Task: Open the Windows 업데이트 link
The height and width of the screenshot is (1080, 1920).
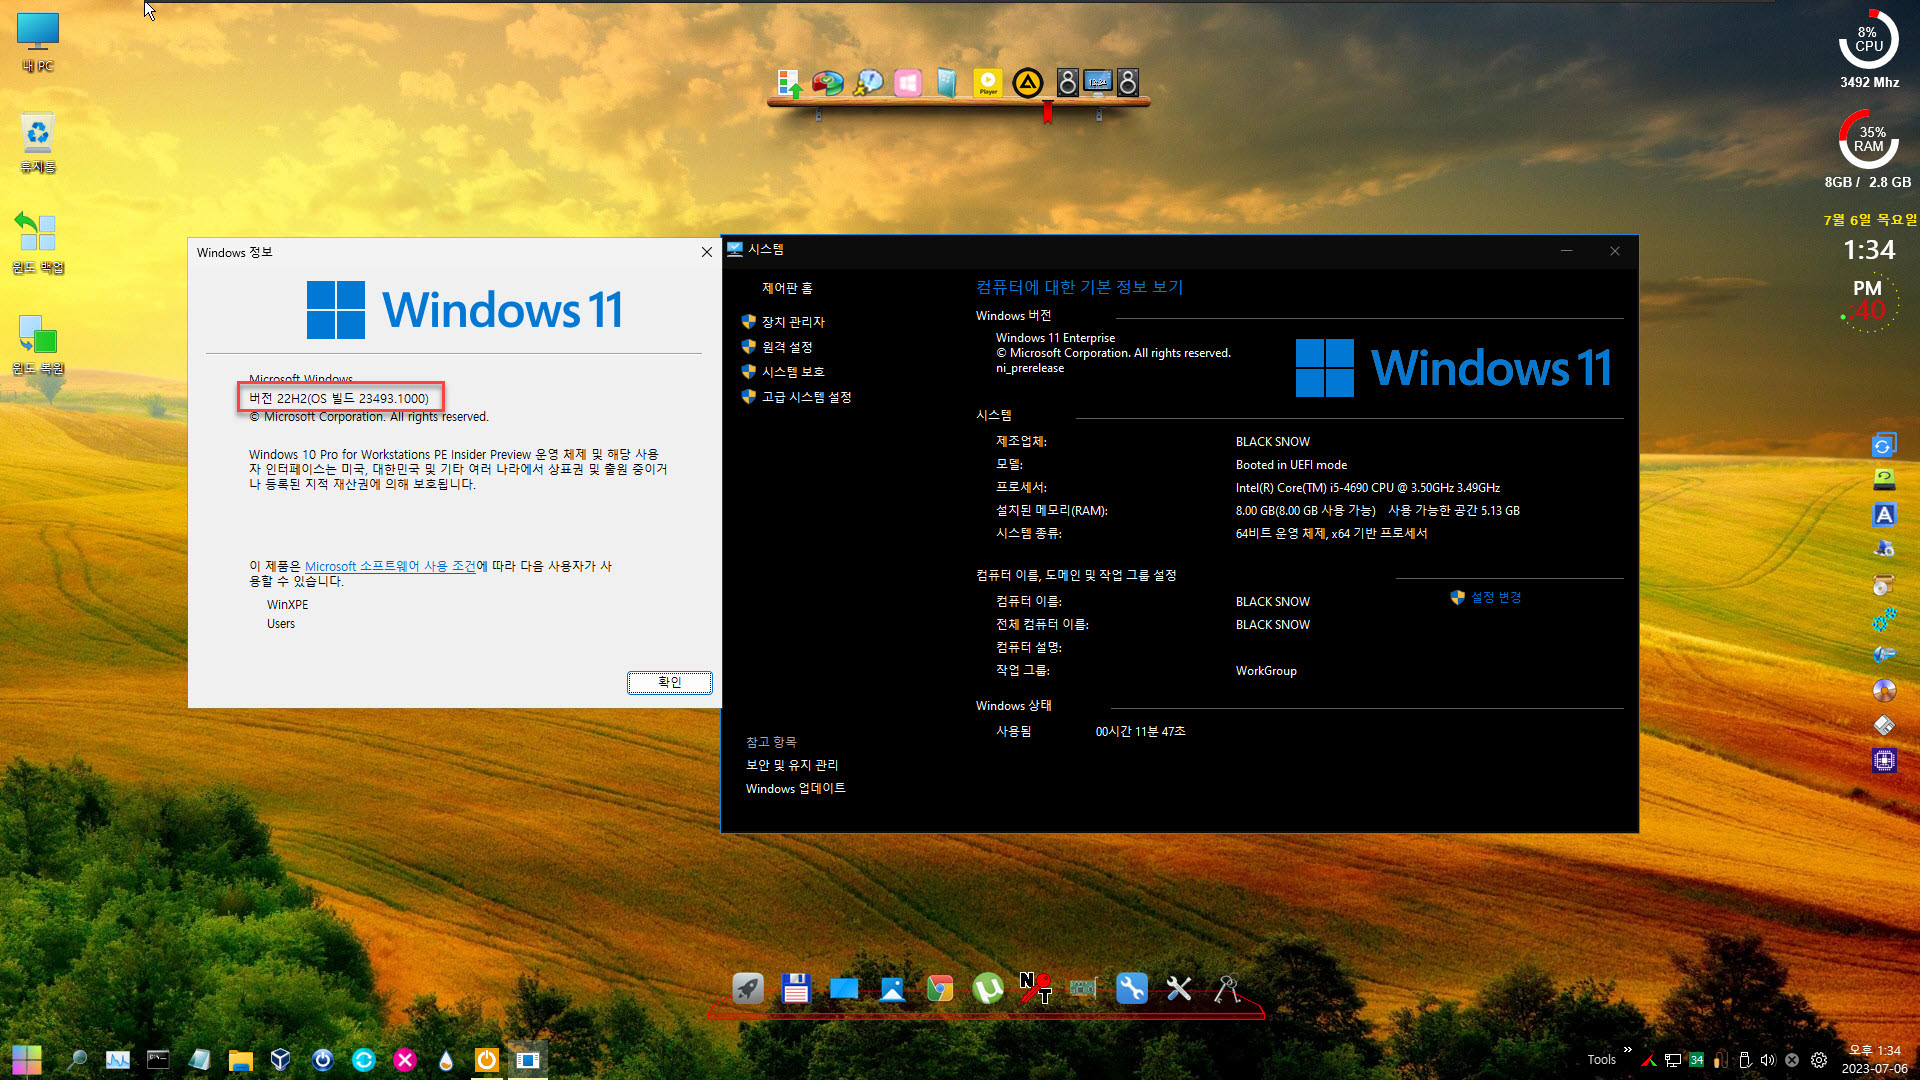Action: click(x=795, y=788)
